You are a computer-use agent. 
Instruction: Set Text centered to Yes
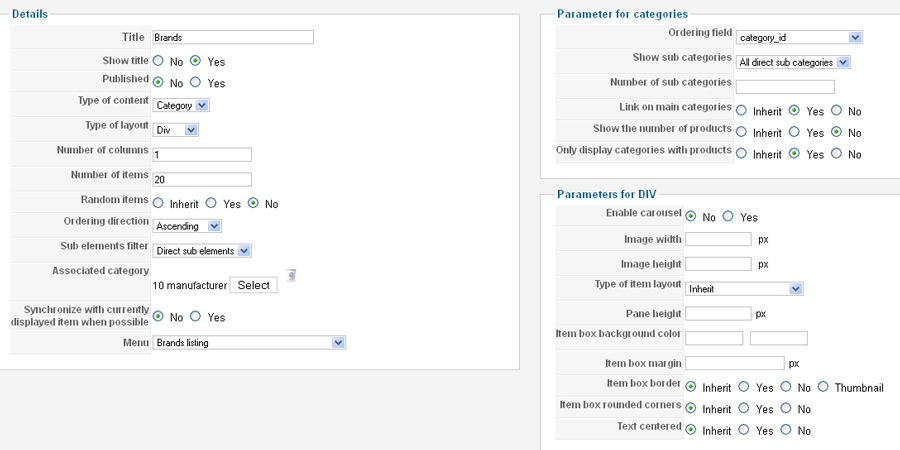tap(744, 429)
